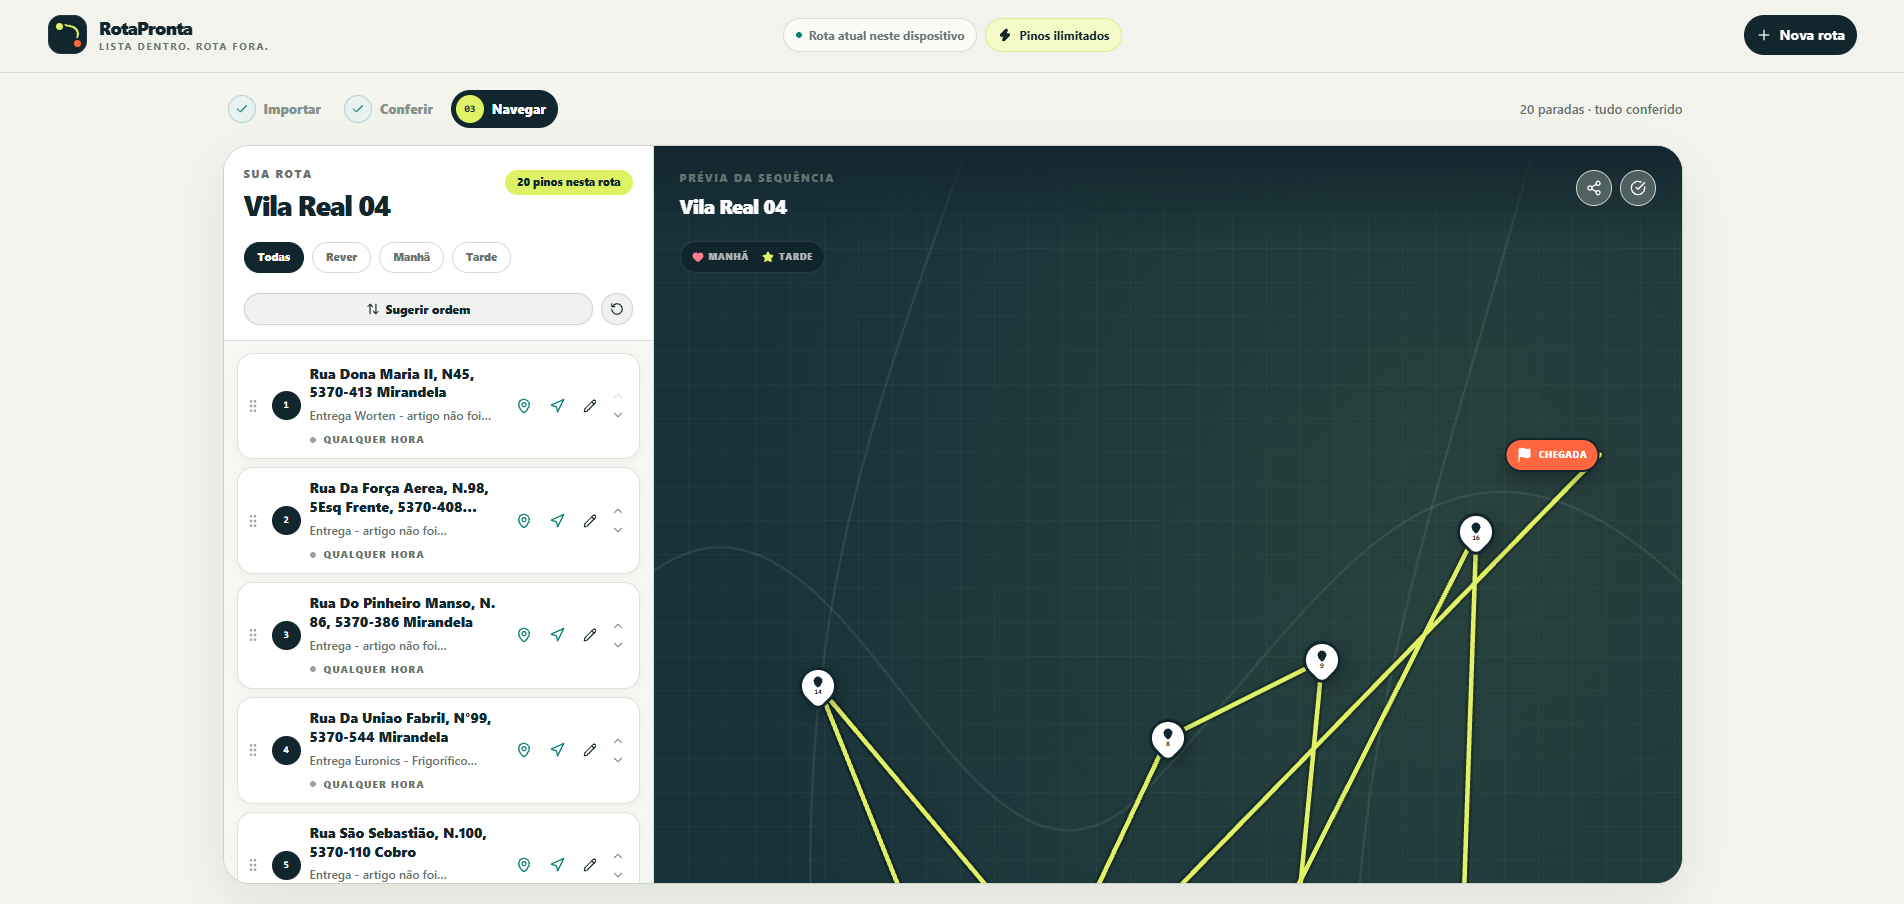Click drag handle of stop 2
This screenshot has height=904, width=1904.
(x=253, y=521)
